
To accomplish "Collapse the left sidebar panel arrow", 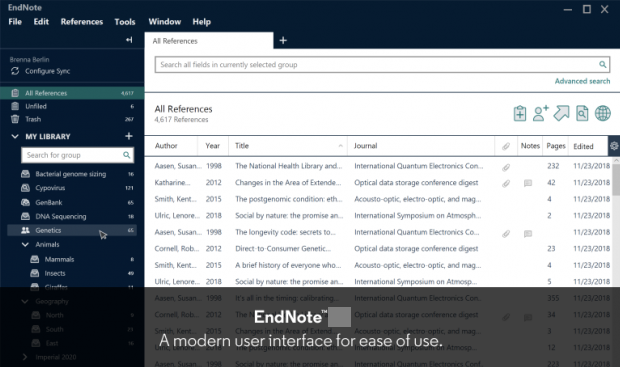I will [129, 40].
